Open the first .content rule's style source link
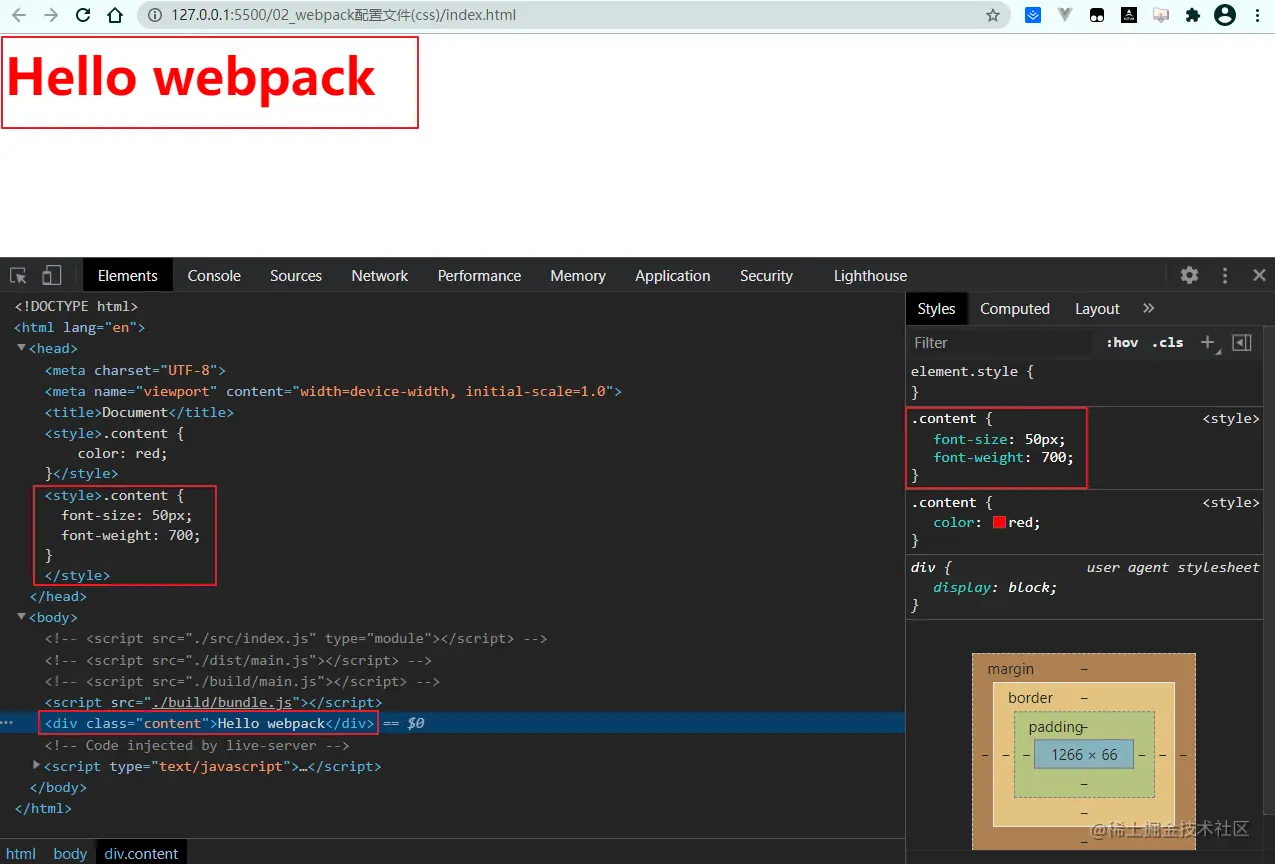 (x=1231, y=419)
